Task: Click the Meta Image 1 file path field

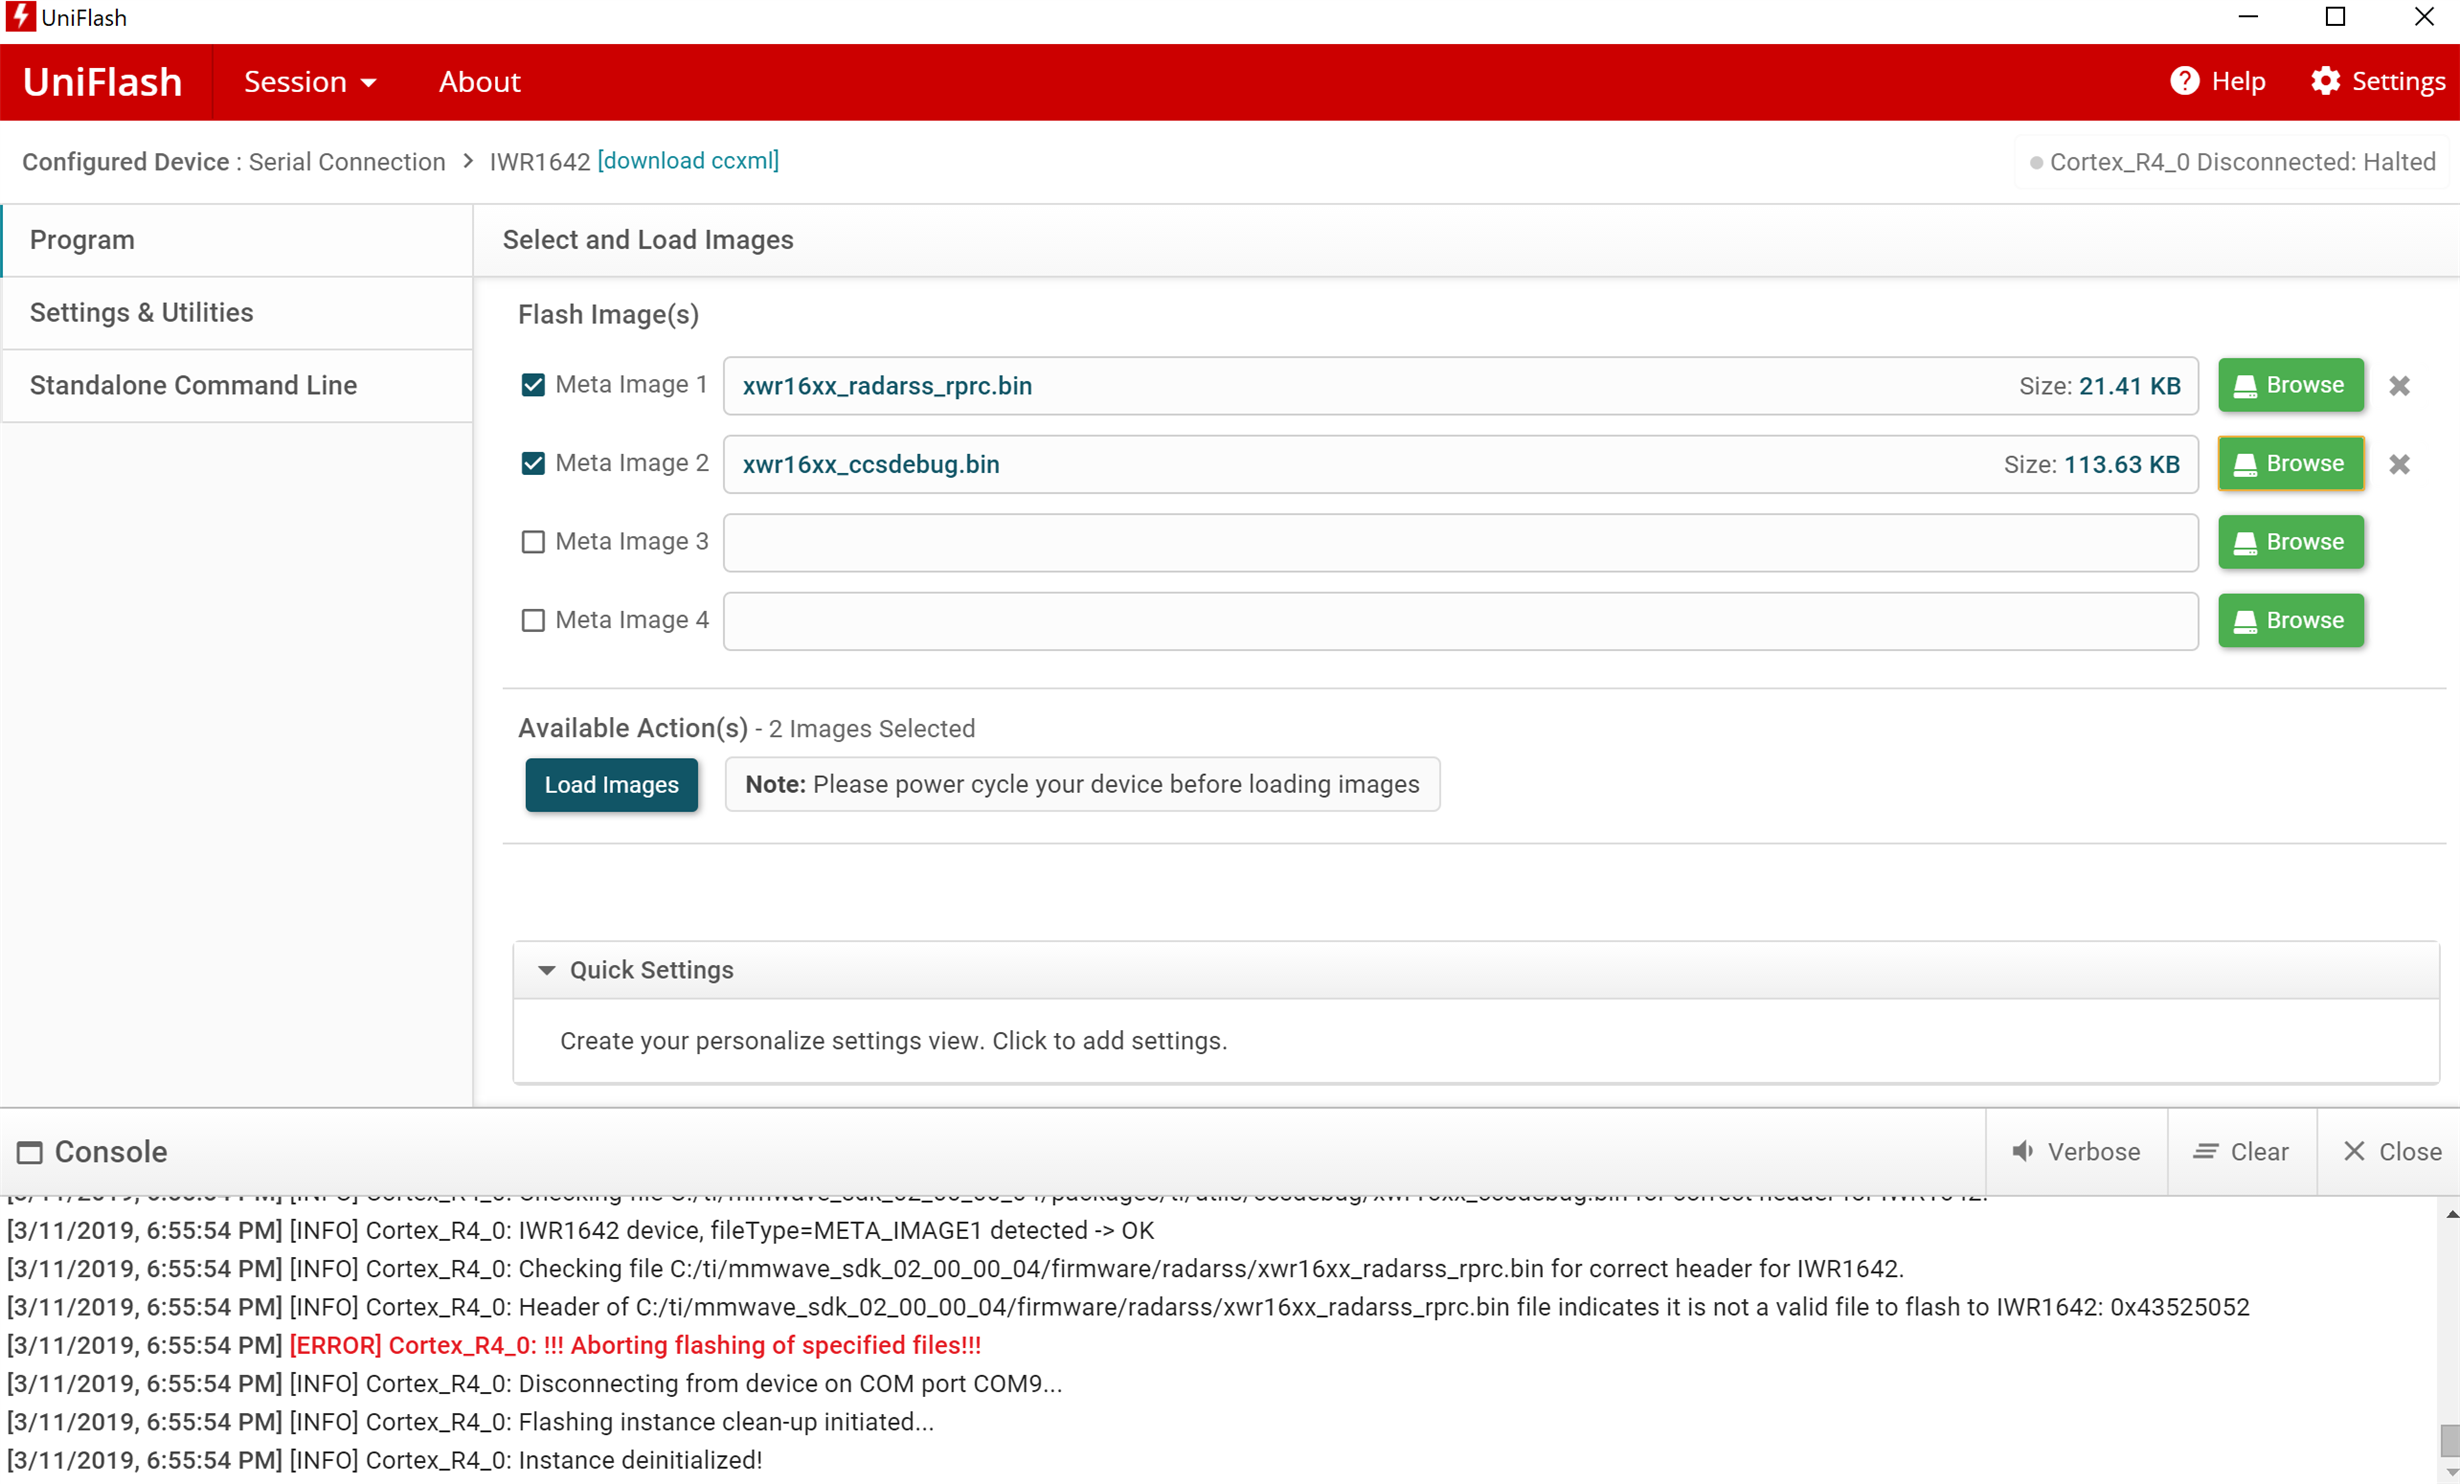Action: point(1460,386)
